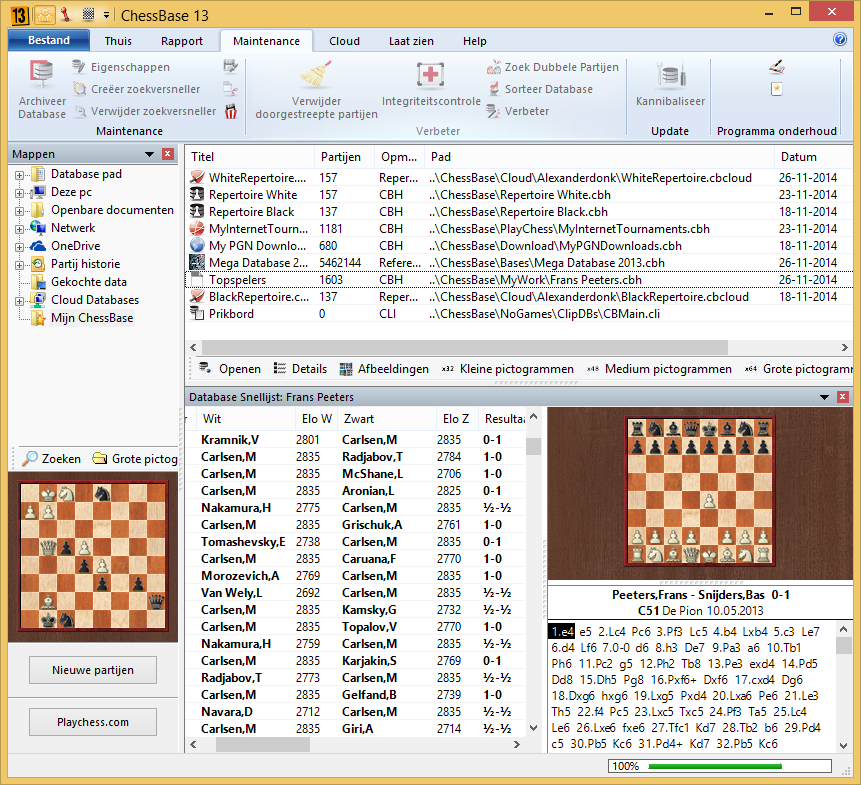Click the notation scrollbar down arrow
The height and width of the screenshot is (785, 861).
(x=844, y=745)
